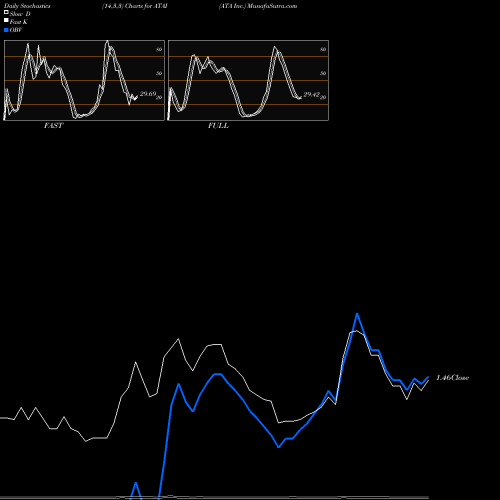Click the Fast K legend swatch
The width and height of the screenshot is (500, 500).
[x=6, y=21]
